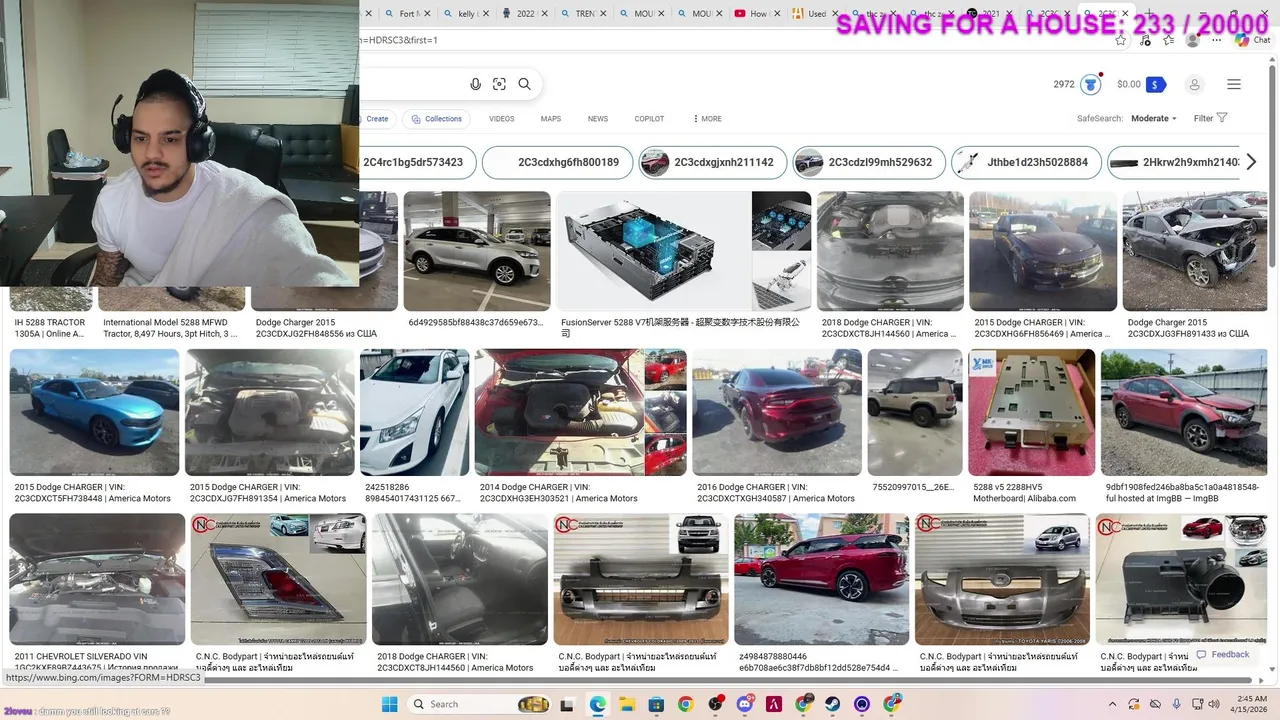Open the Bing account profile icon
The image size is (1280, 720).
(1194, 84)
